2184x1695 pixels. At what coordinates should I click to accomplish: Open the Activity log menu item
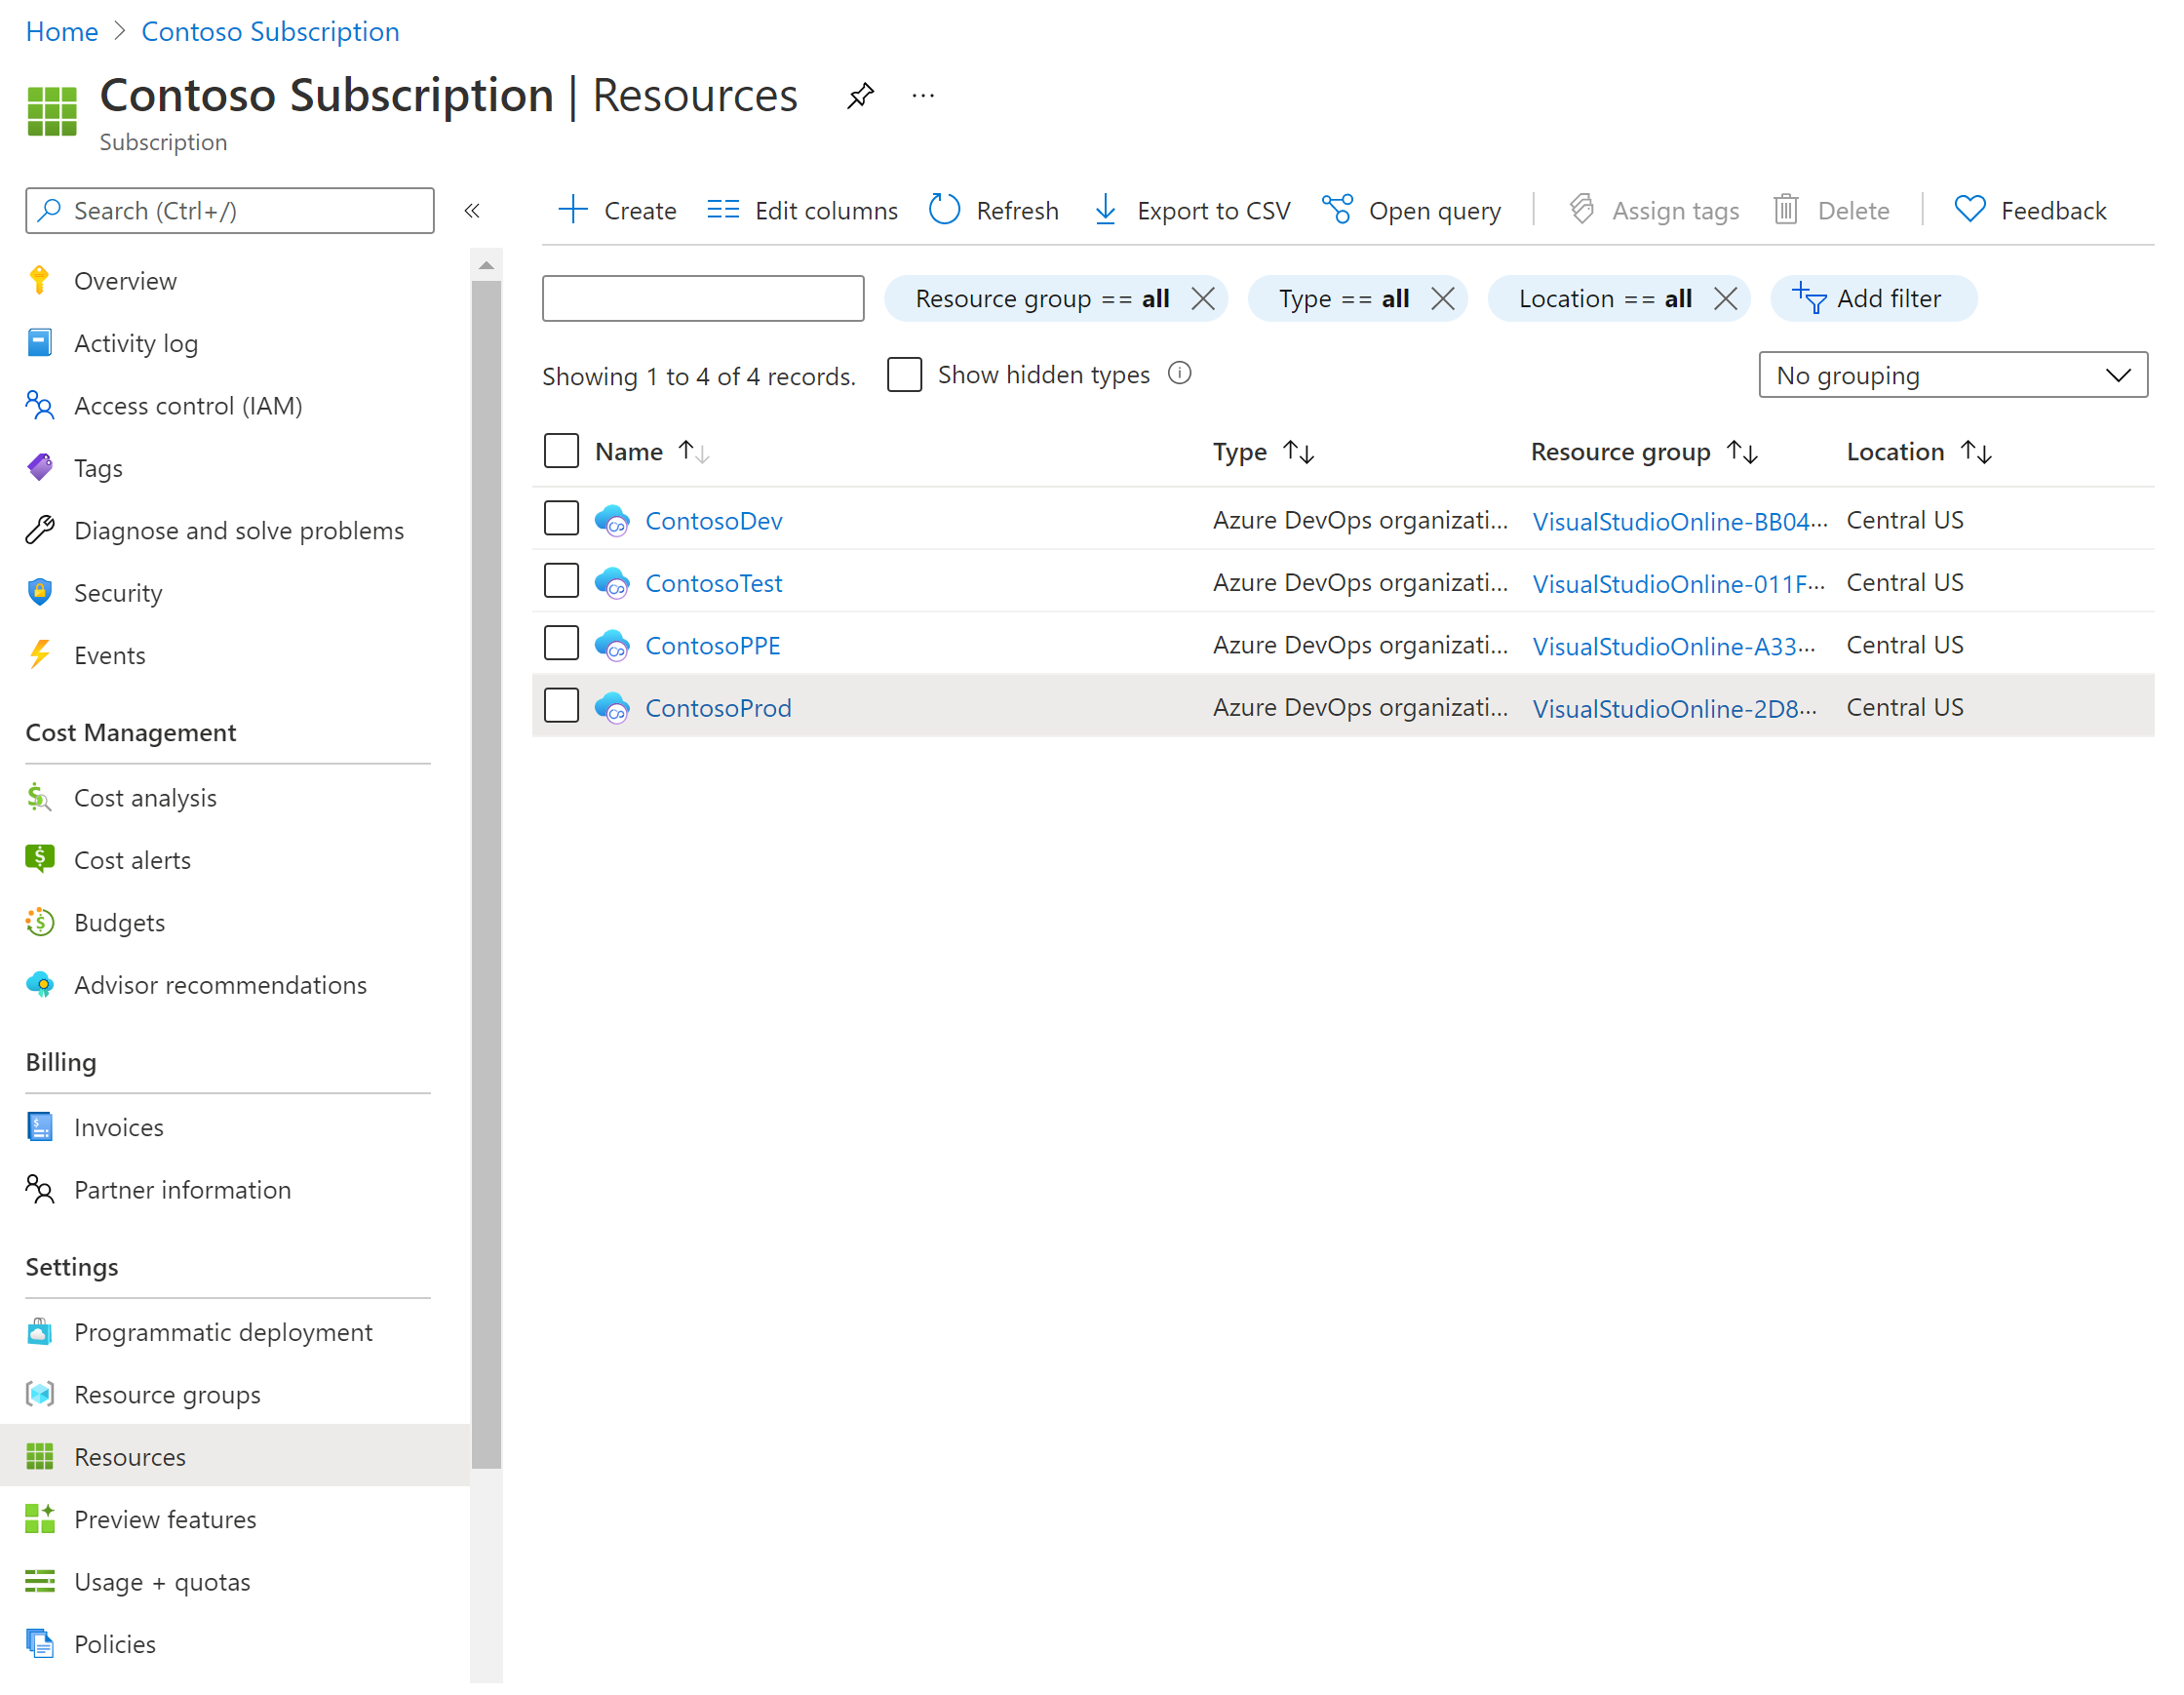click(136, 342)
